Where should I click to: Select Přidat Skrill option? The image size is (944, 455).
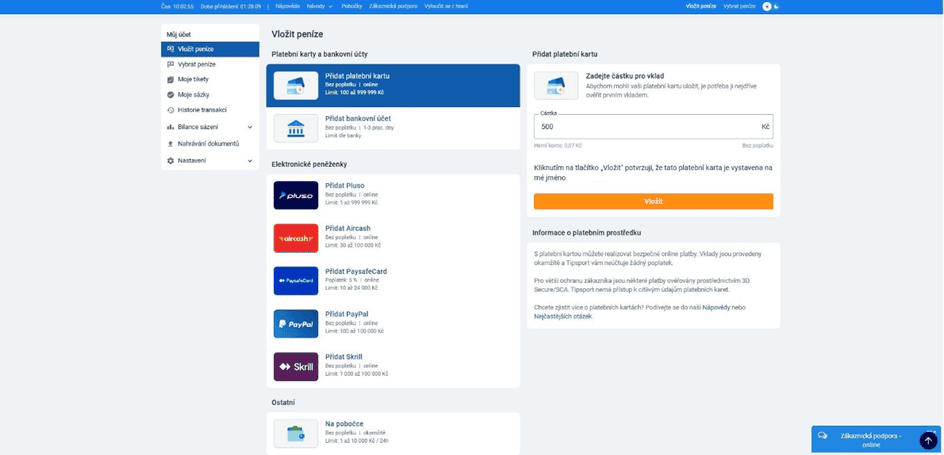(x=393, y=367)
